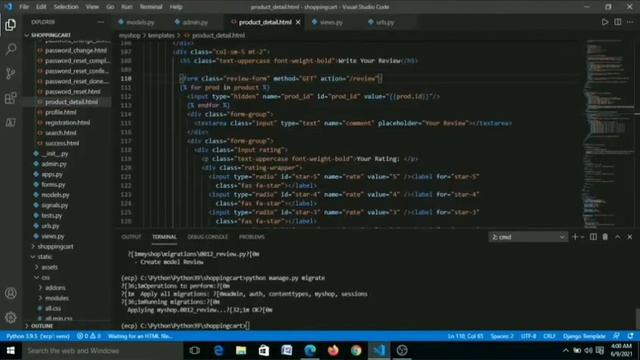
Task: Open the new terminal launch profile arrow
Action: [582, 237]
